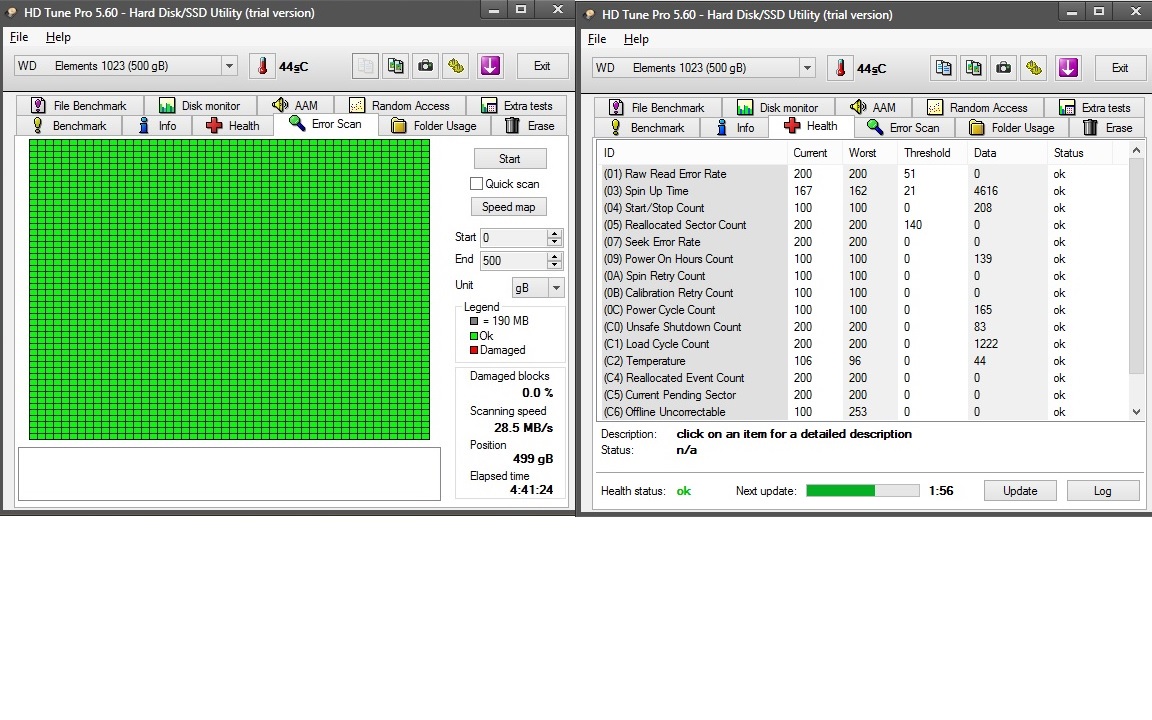1152x720 pixels.
Task: Open AAM tab in left window
Action: 295,106
